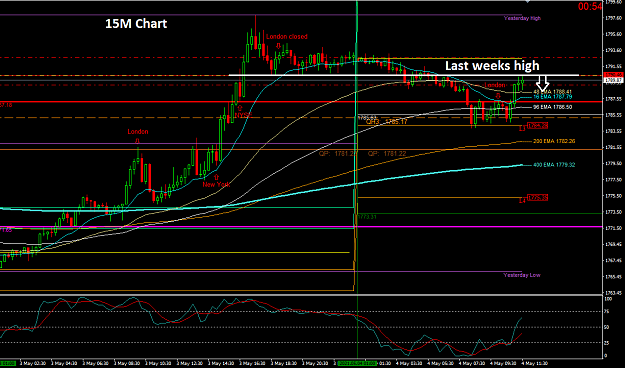Click the London session arrow marker on 3 May

tap(137, 141)
